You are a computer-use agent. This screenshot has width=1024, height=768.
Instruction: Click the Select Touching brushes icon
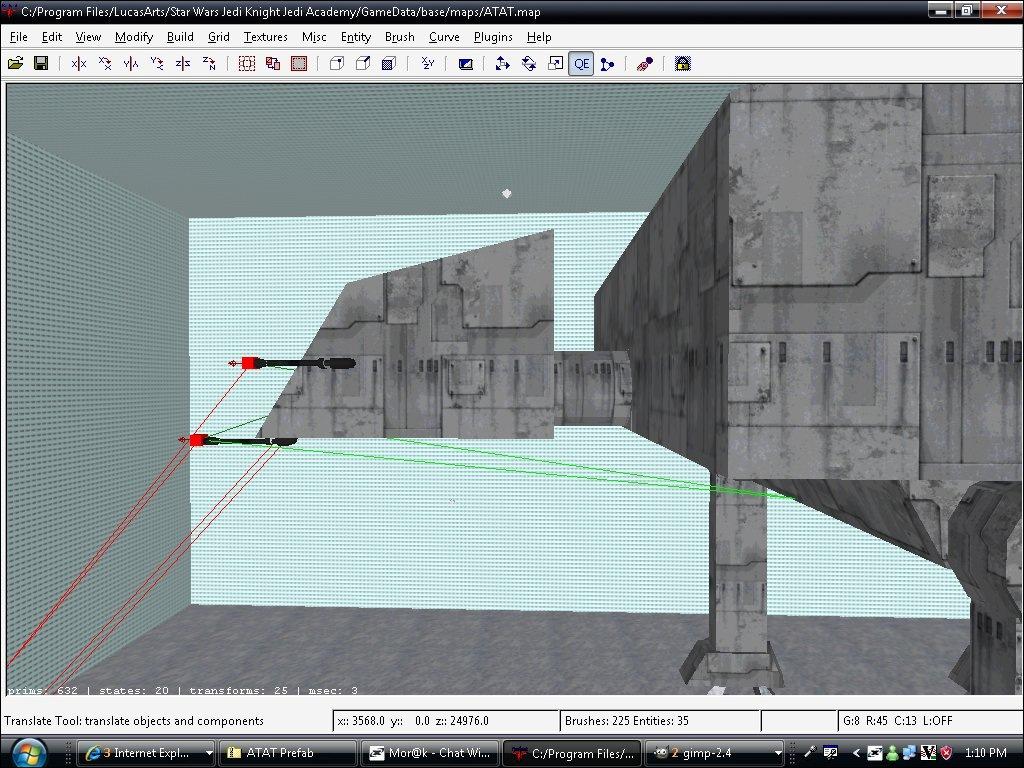(x=247, y=64)
